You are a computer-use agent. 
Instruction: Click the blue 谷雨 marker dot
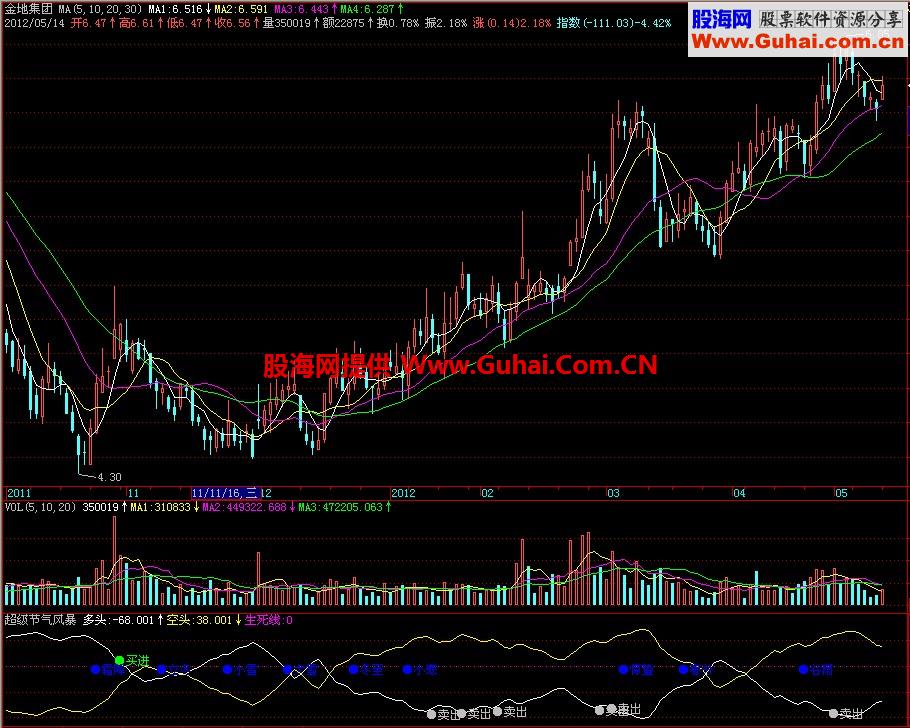tap(803, 669)
